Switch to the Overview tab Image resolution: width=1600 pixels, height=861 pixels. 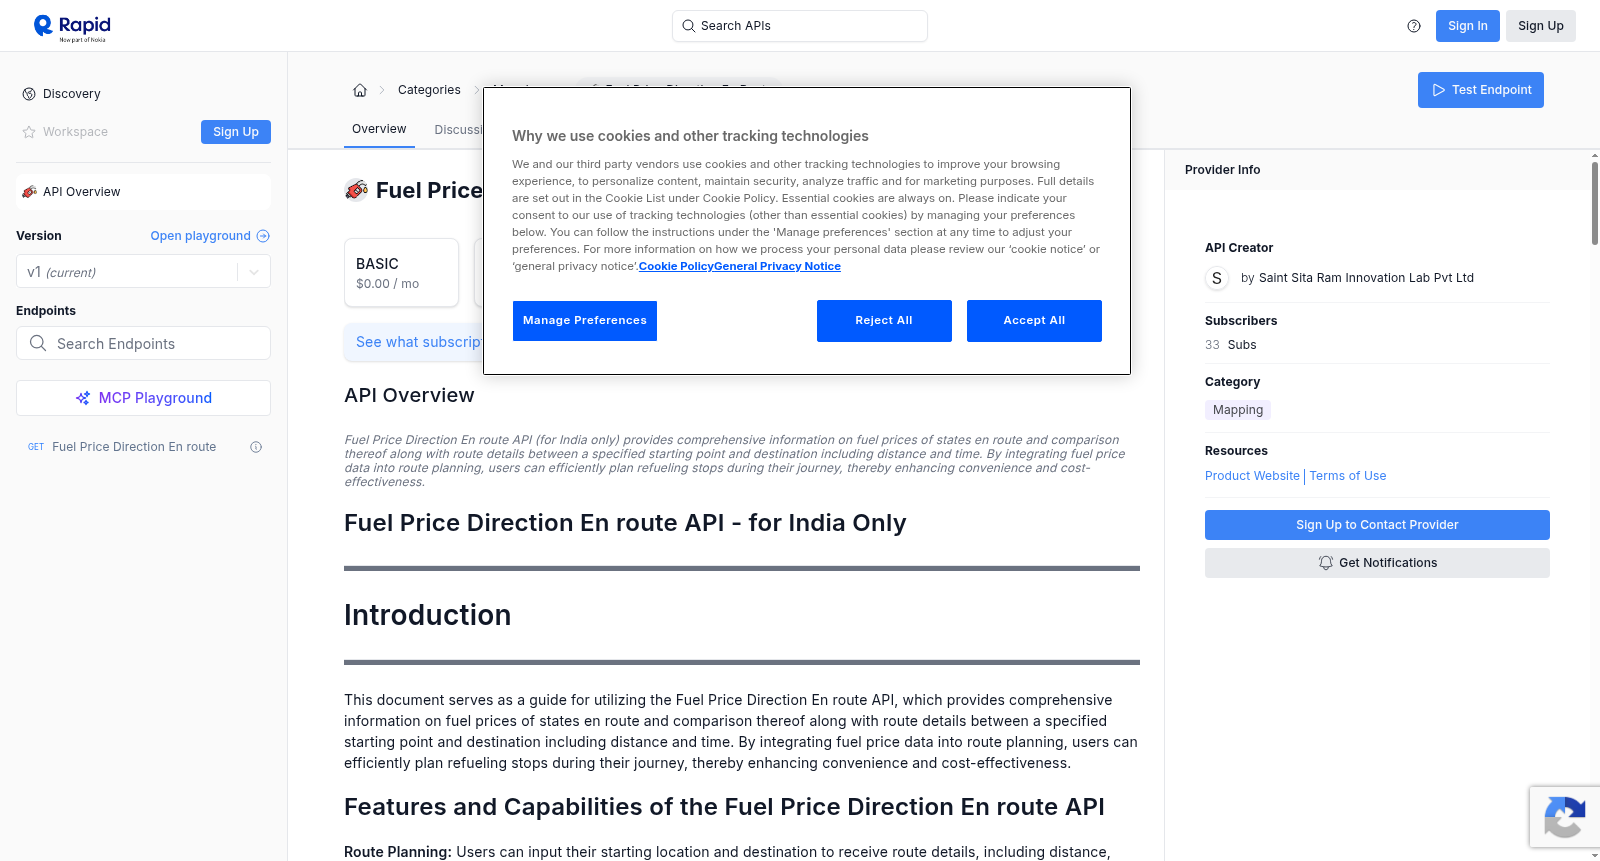point(379,129)
